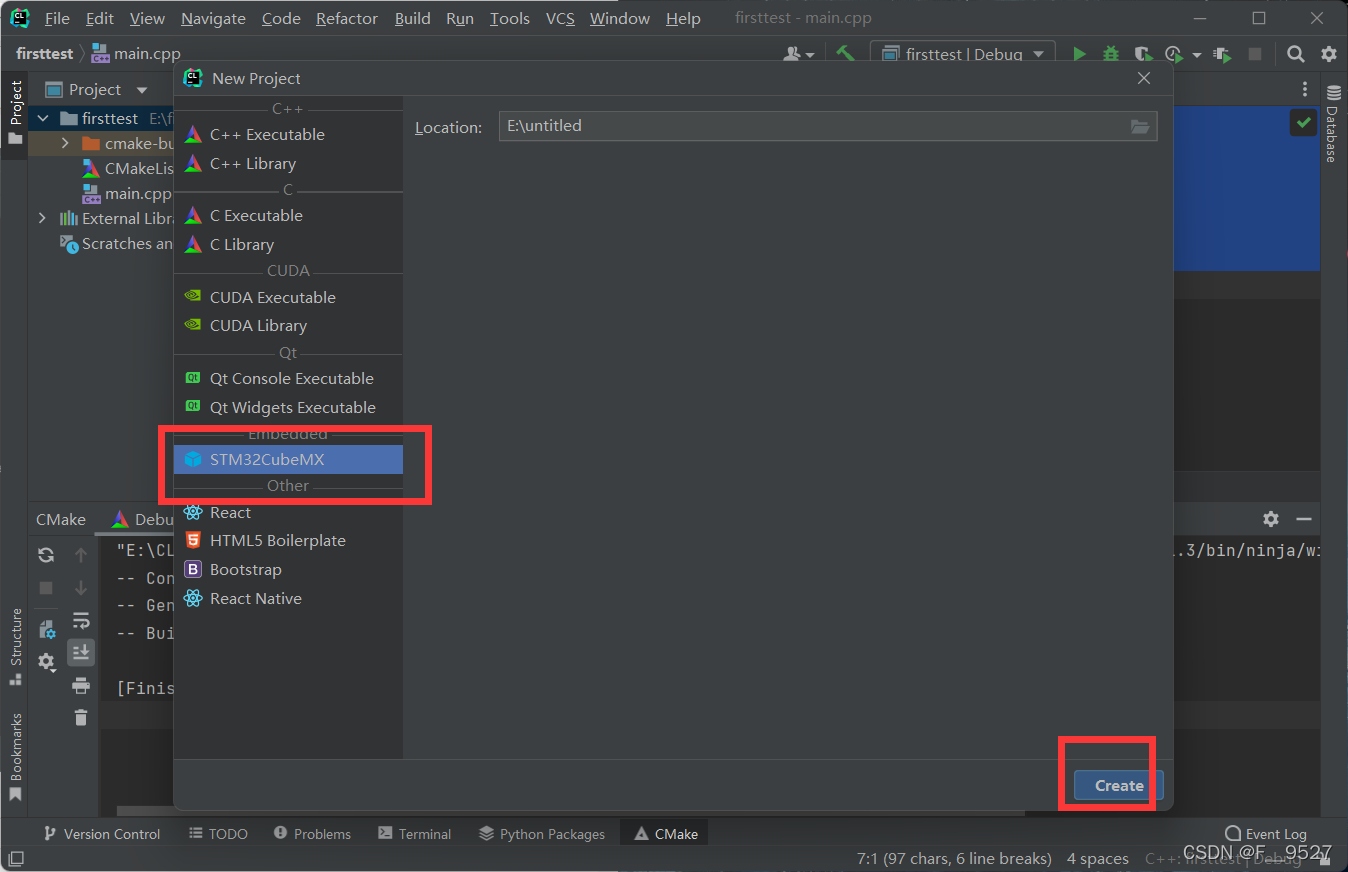Open the VCS menu
This screenshot has width=1348, height=872.
(560, 18)
